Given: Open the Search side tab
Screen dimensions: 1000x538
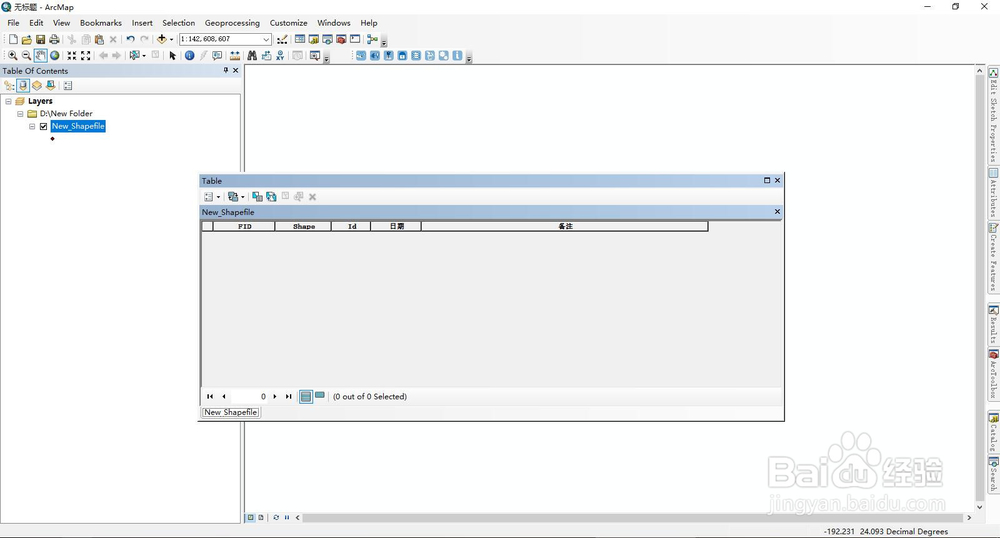Looking at the screenshot, I should [994, 475].
